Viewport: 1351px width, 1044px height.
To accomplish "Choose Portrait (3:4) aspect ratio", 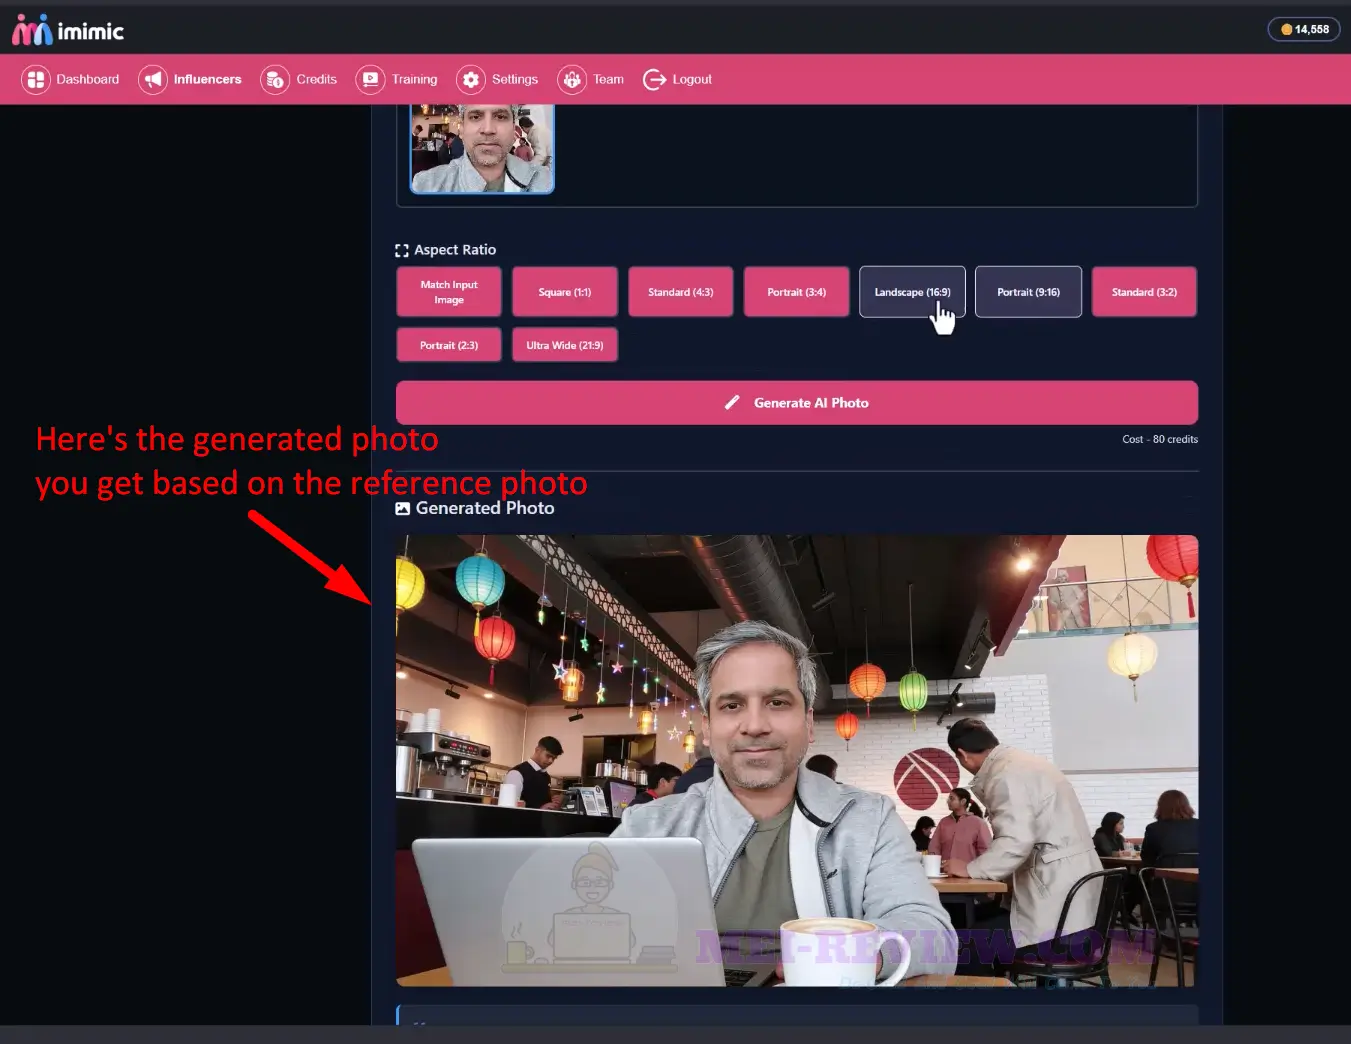I will (x=797, y=292).
